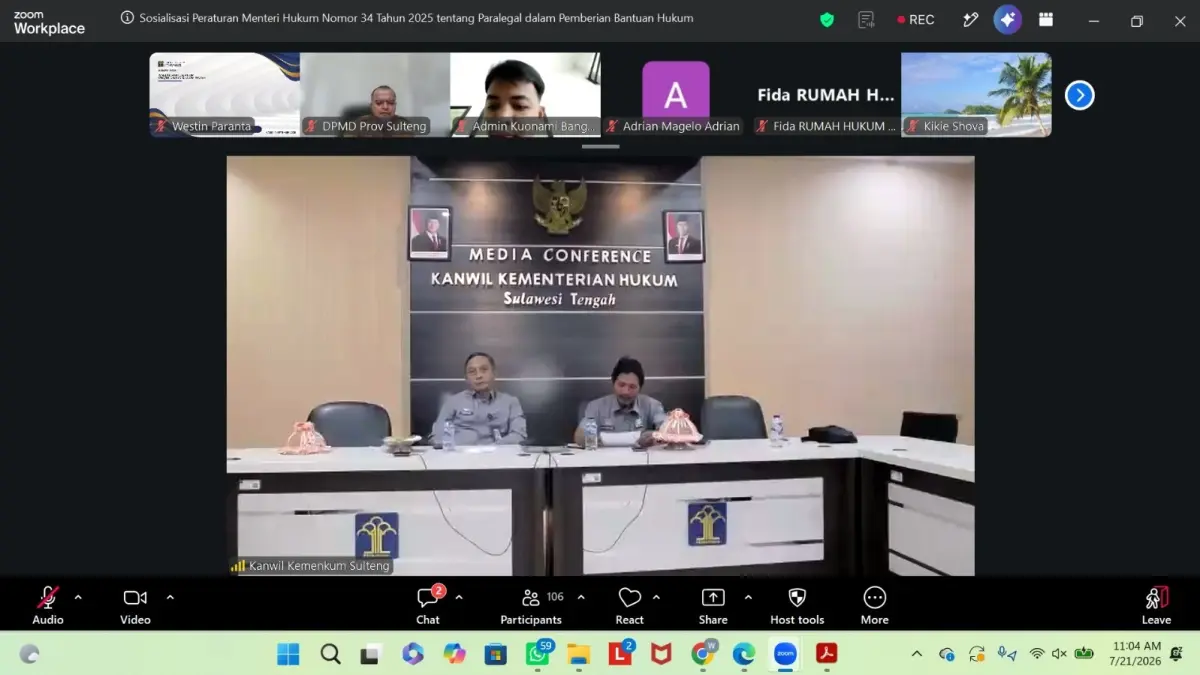Click the microphone in-use tray icon

point(1007,654)
